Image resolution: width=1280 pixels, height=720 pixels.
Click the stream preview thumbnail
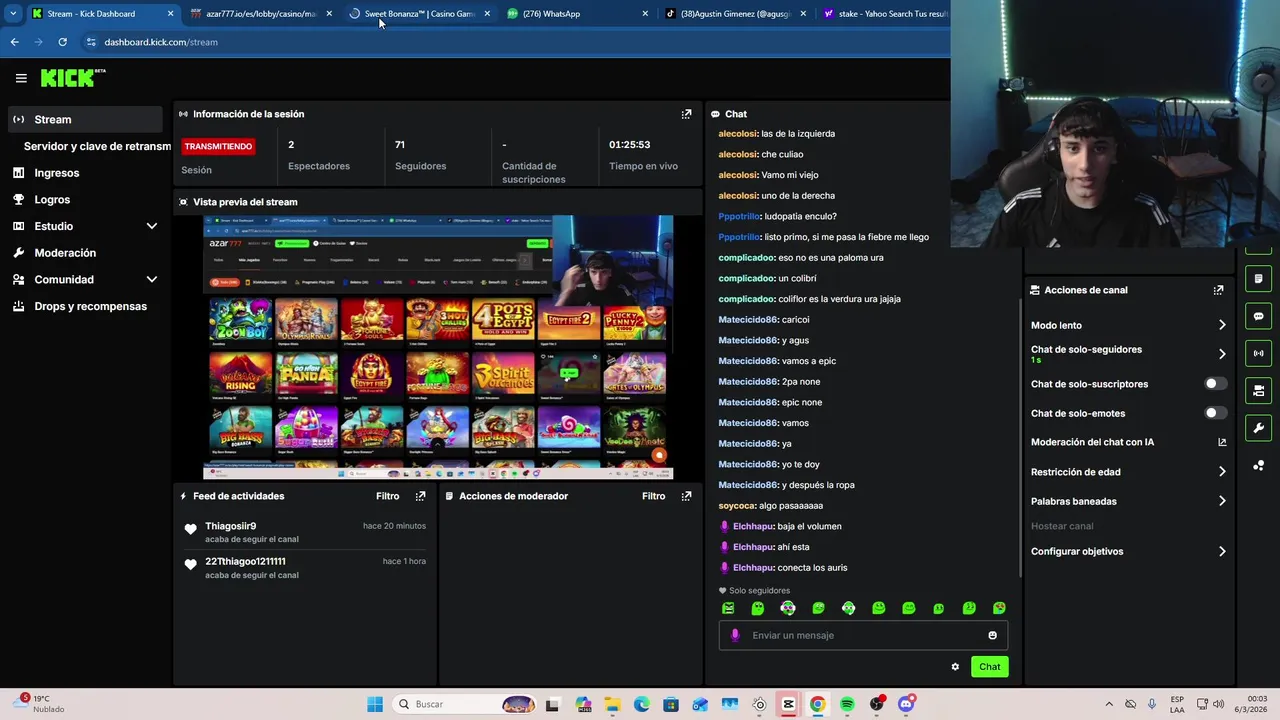[438, 347]
